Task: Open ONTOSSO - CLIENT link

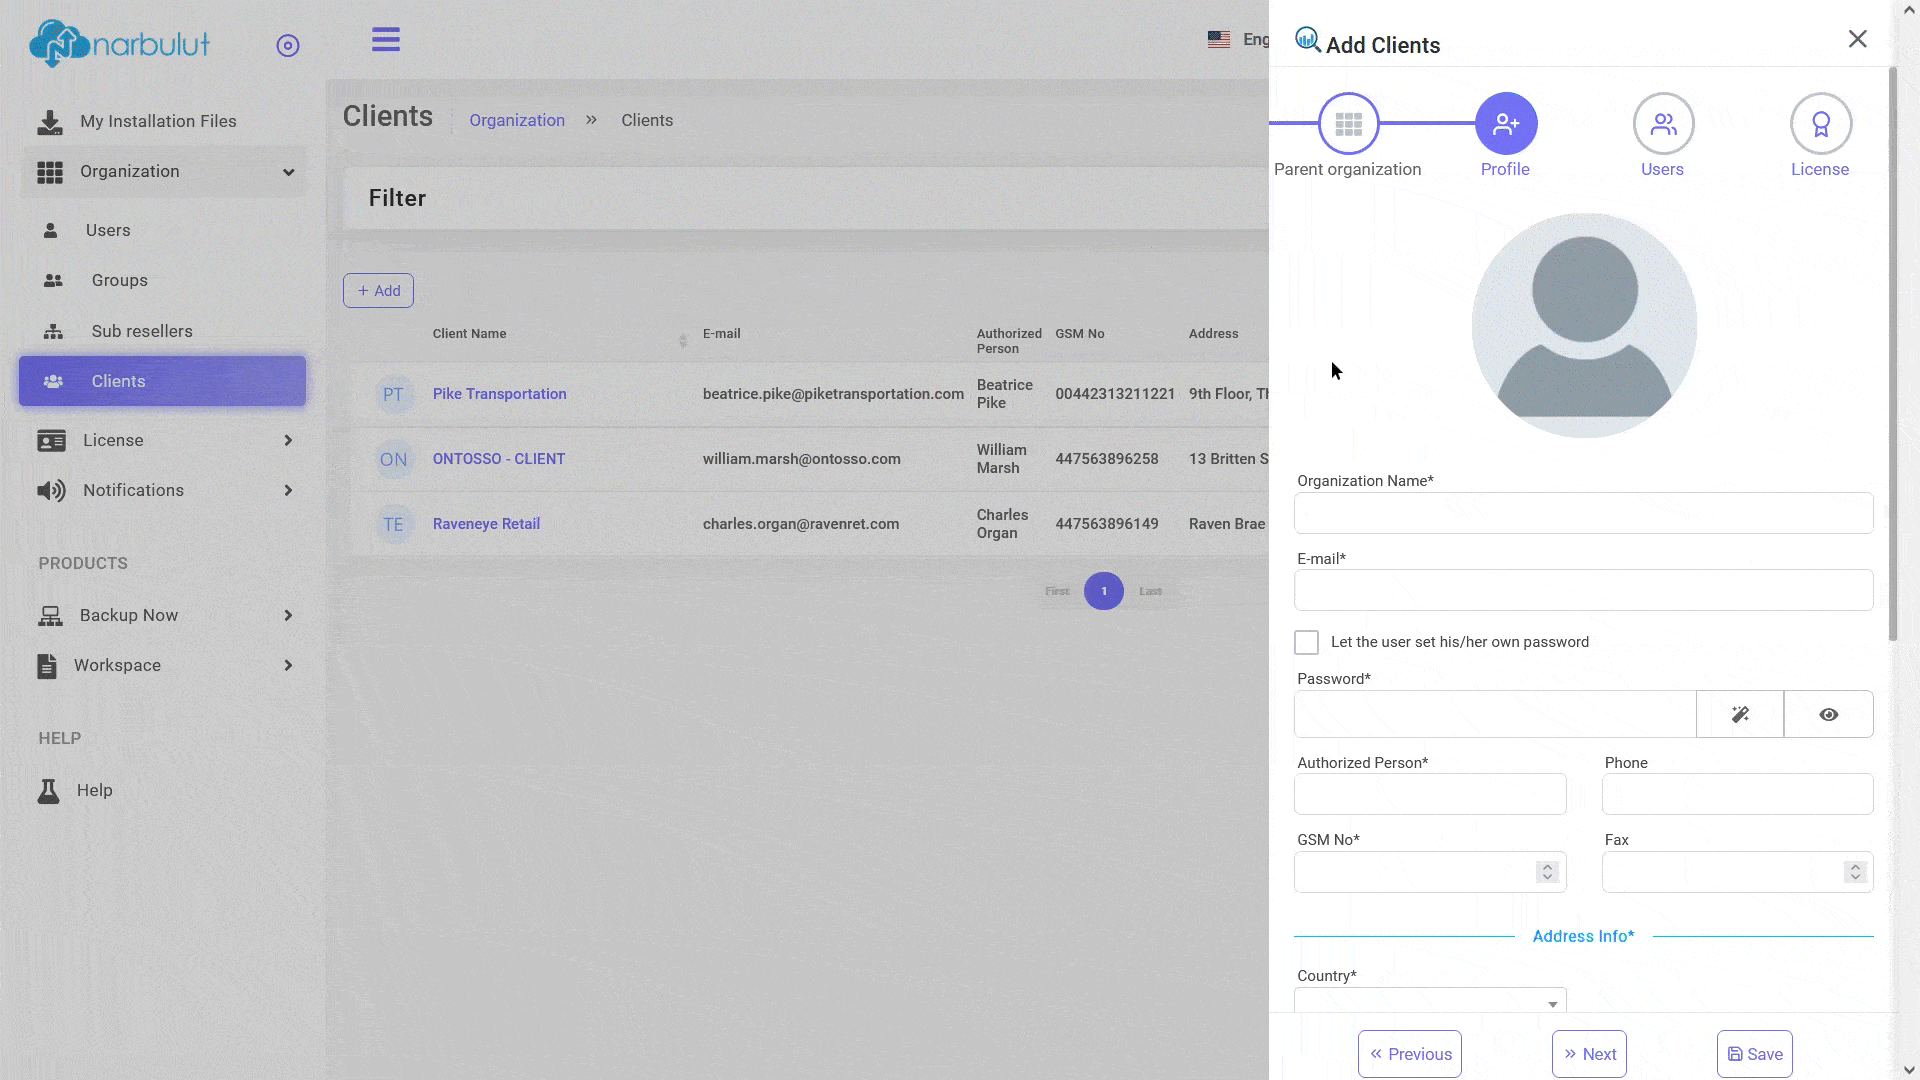Action: click(x=499, y=460)
